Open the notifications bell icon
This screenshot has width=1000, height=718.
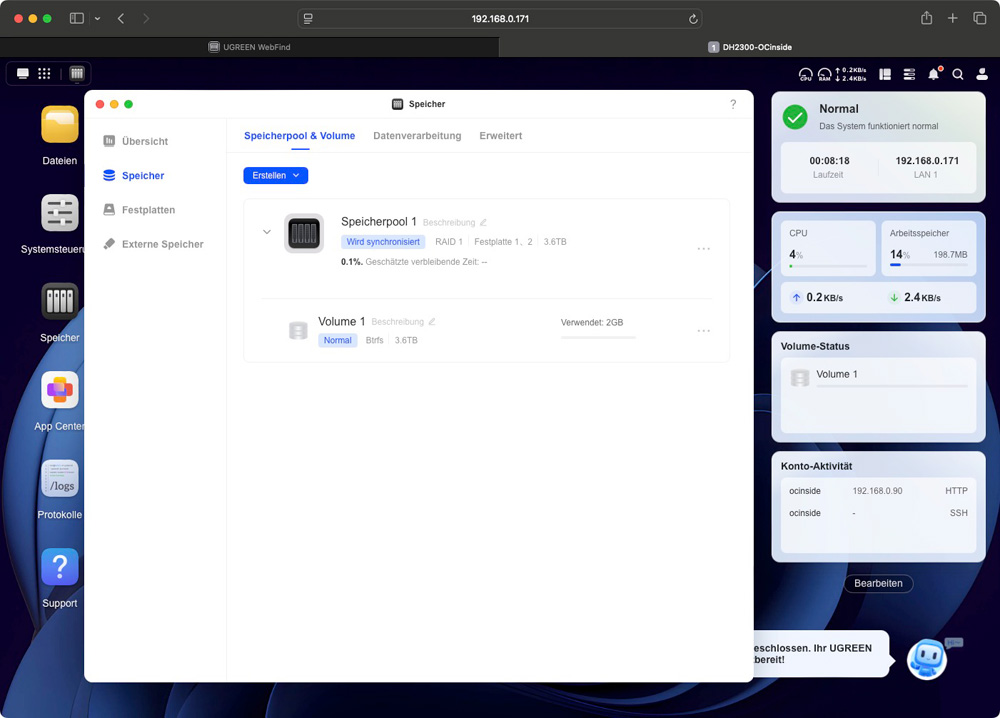[933, 74]
